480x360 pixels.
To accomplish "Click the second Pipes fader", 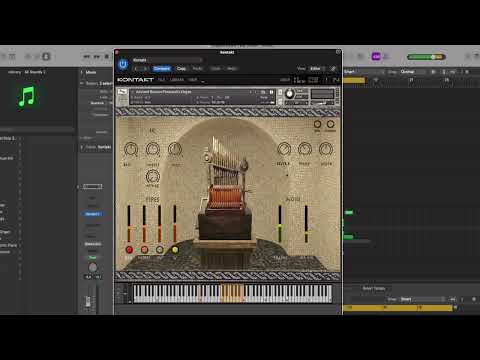I will pos(144,224).
